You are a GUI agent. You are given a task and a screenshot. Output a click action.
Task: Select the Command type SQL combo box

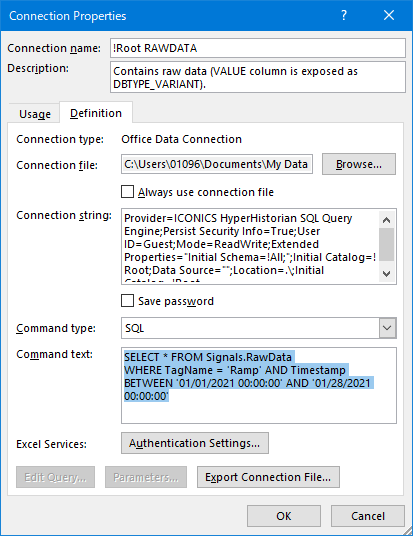point(259,328)
